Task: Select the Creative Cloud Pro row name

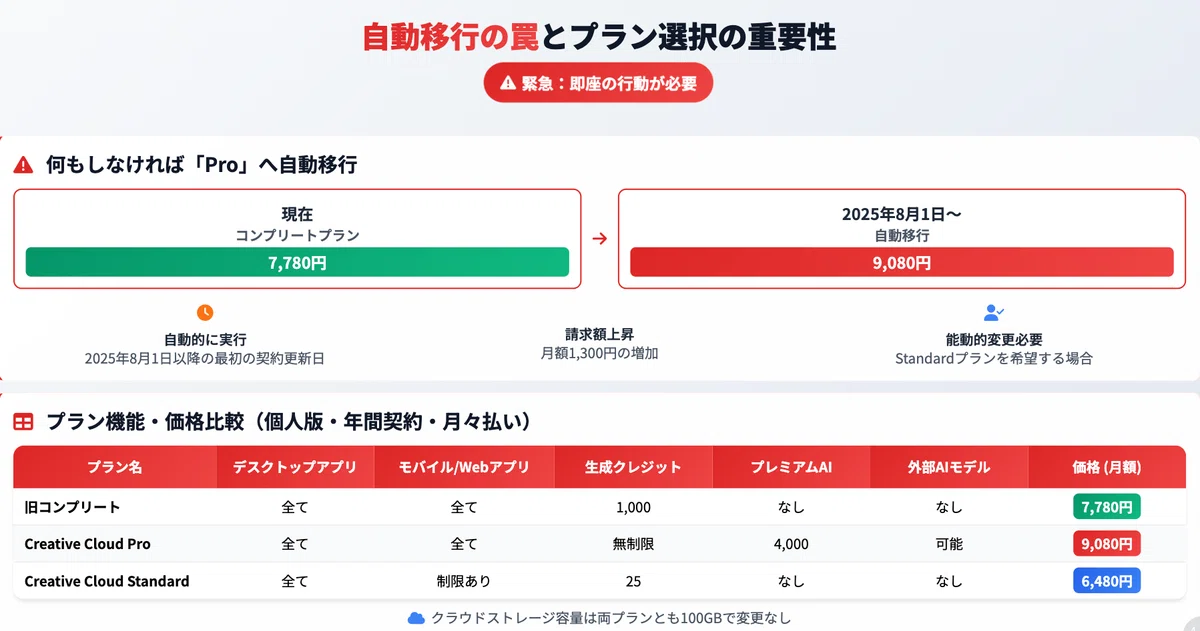Action: tap(88, 544)
